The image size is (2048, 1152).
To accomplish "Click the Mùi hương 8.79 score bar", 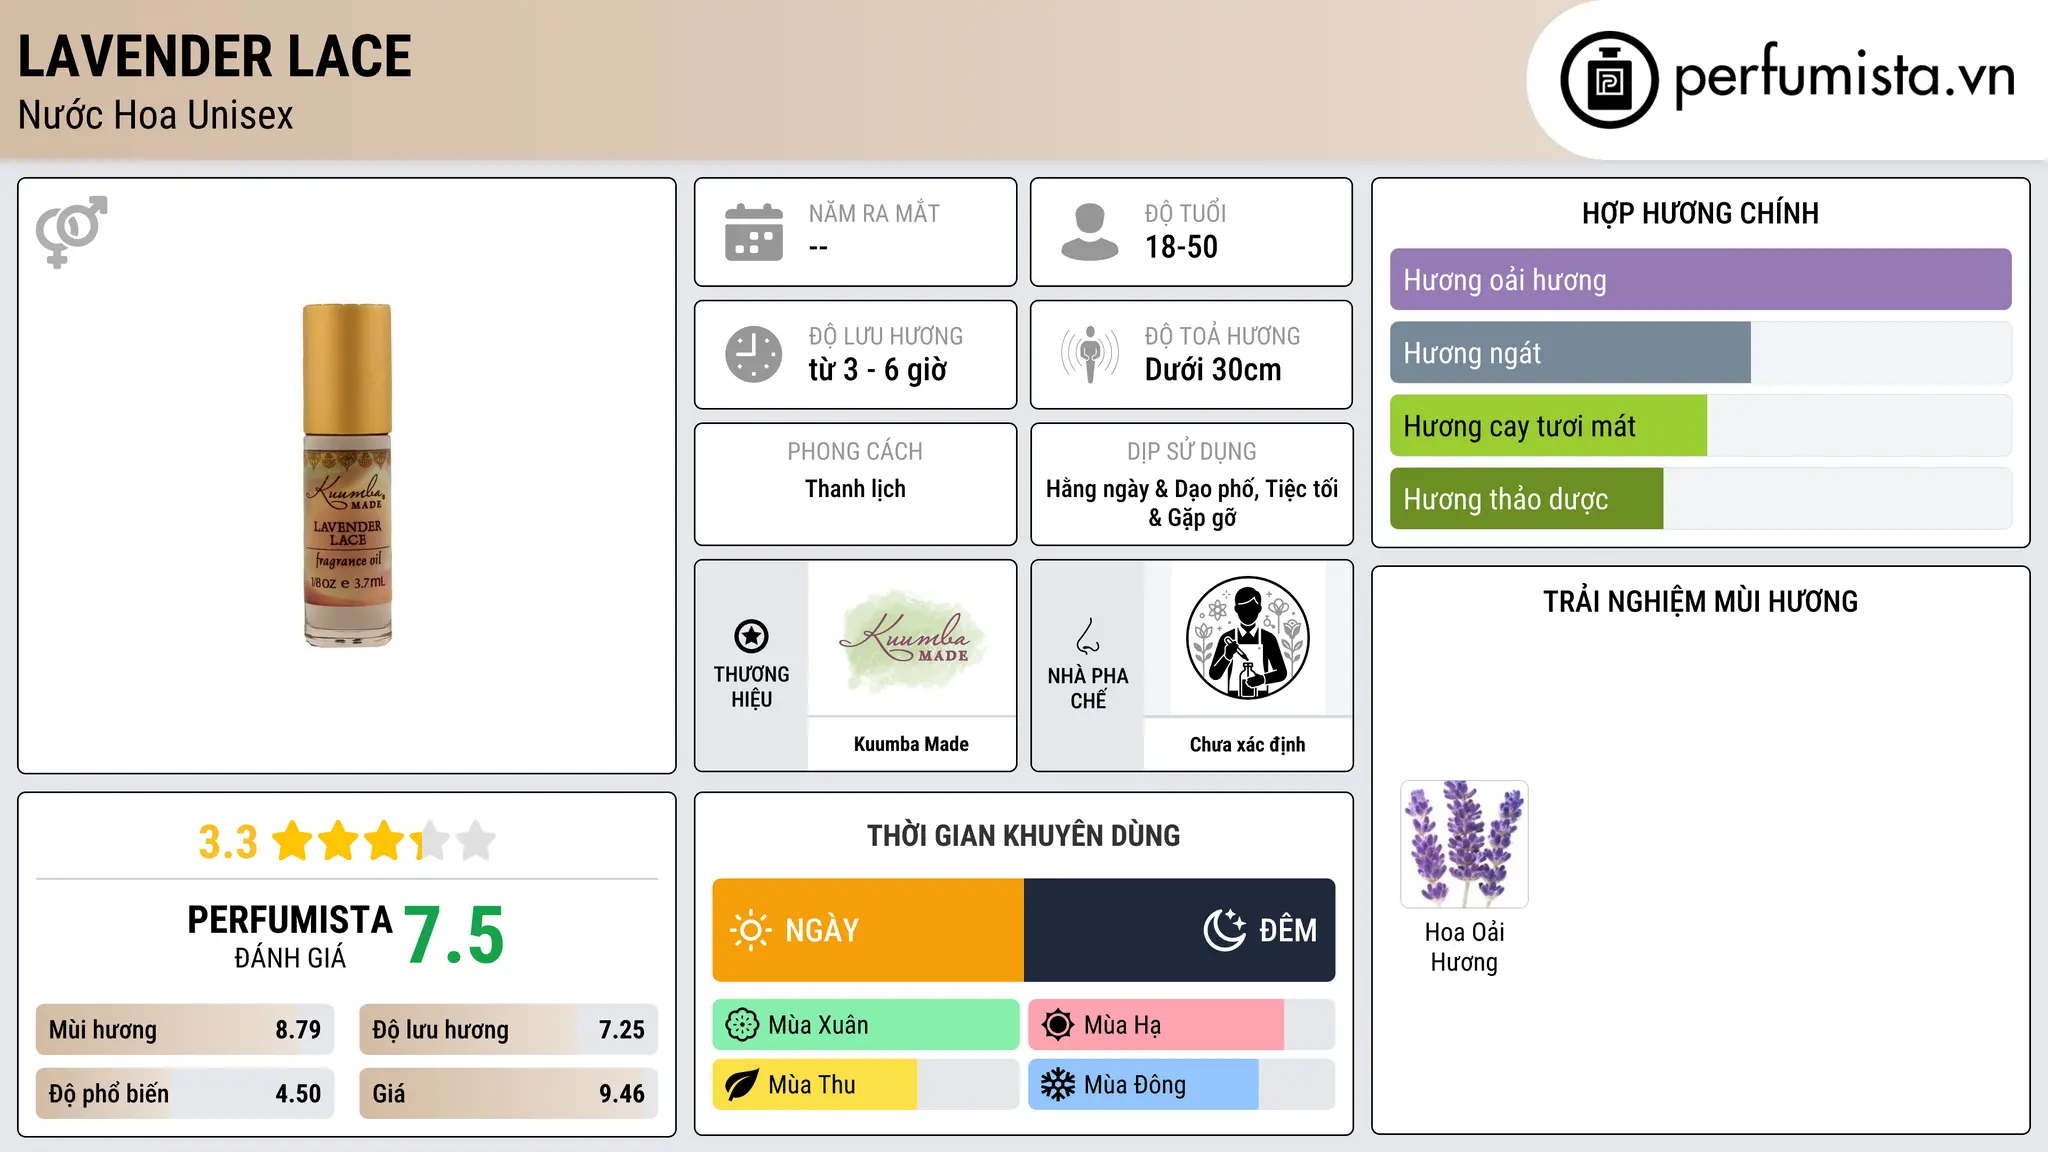I will click(185, 1030).
